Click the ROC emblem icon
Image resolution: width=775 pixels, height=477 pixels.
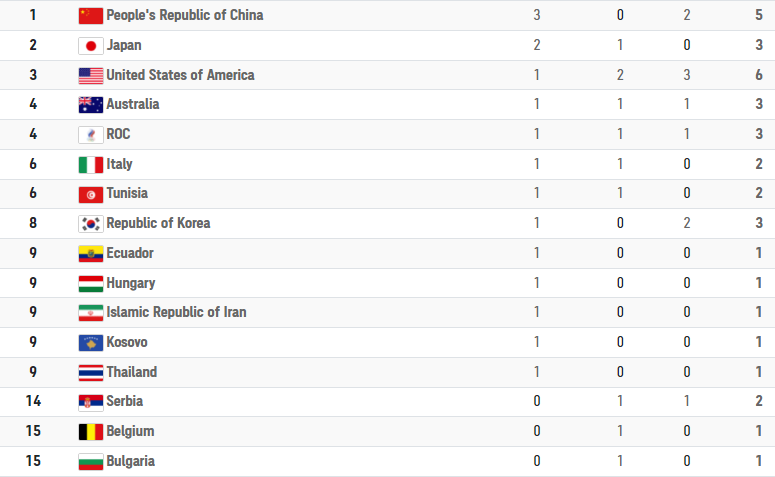click(x=91, y=135)
